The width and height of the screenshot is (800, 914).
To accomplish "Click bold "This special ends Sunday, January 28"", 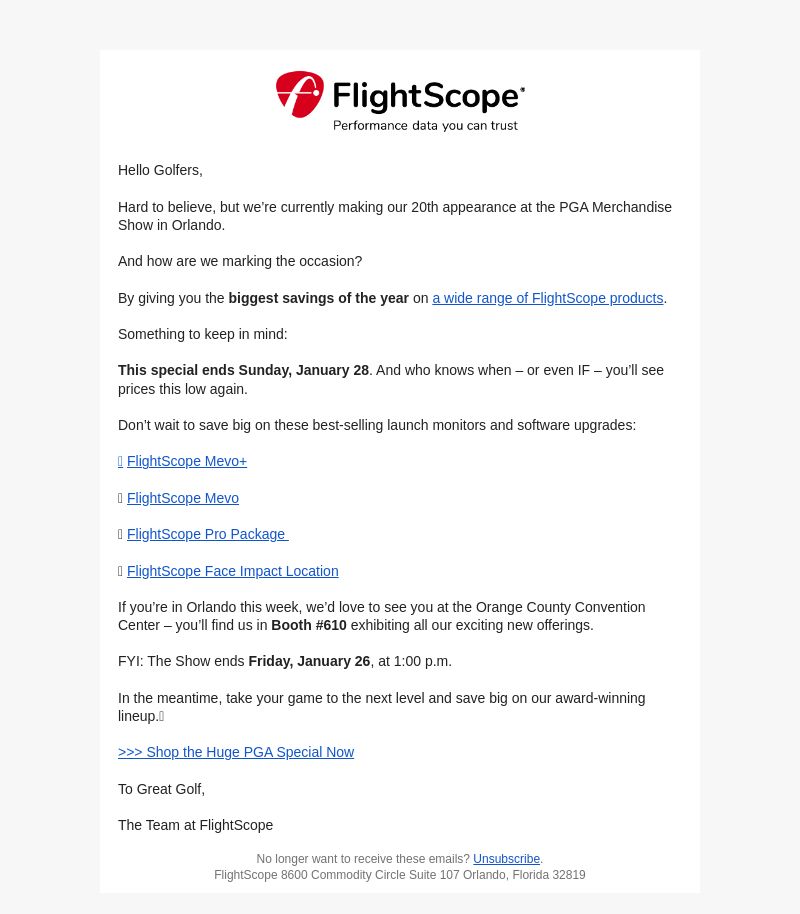I will pos(243,371).
